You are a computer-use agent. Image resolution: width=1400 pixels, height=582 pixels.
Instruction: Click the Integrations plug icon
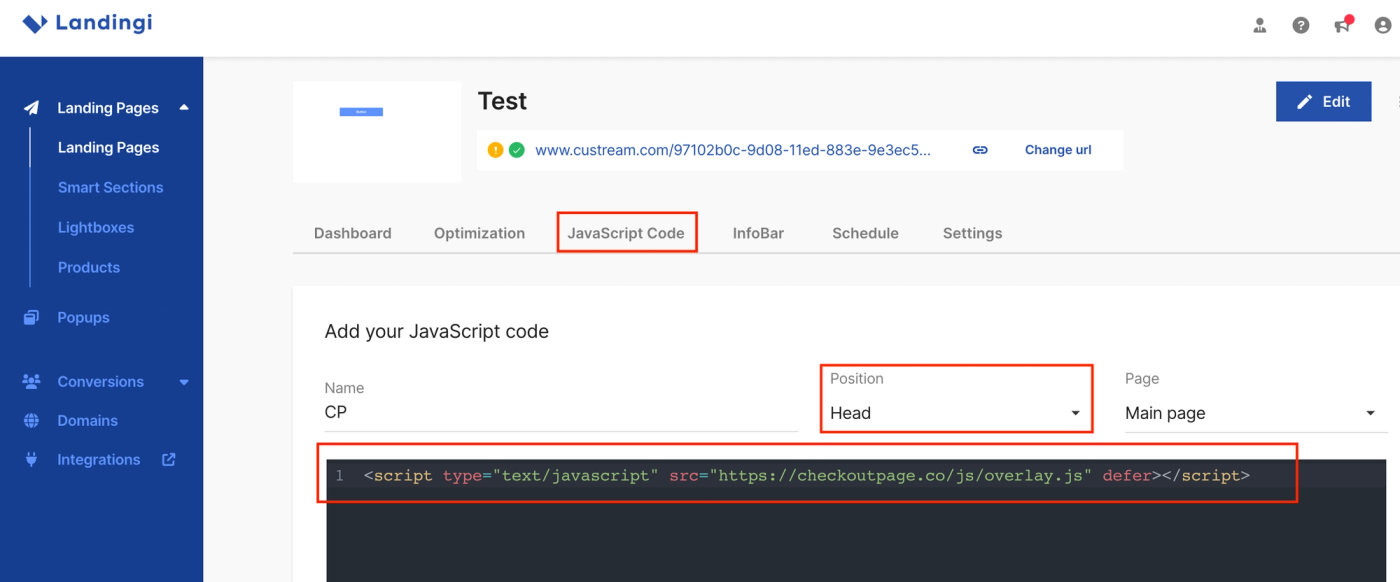pos(31,460)
